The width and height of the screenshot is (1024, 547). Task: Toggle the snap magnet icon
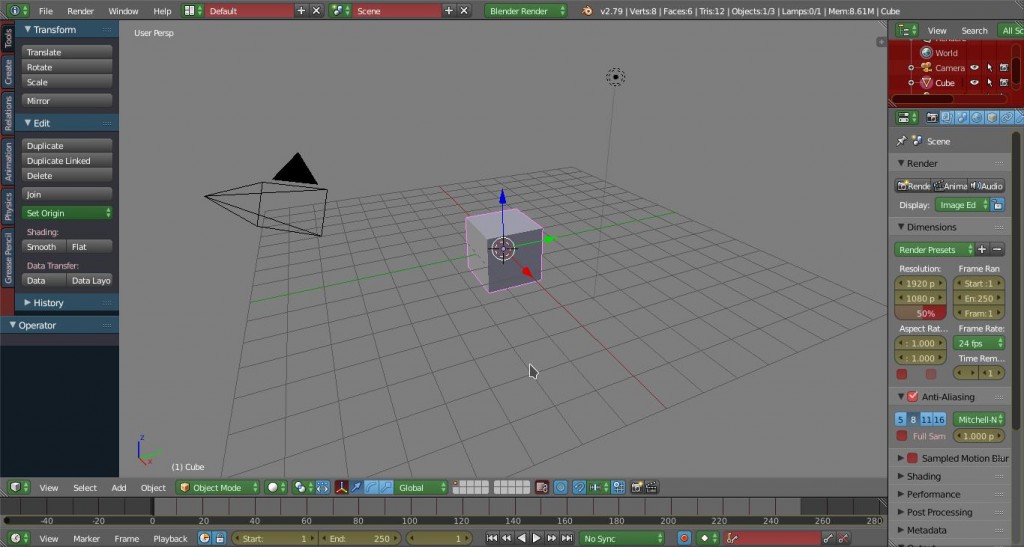[579, 487]
